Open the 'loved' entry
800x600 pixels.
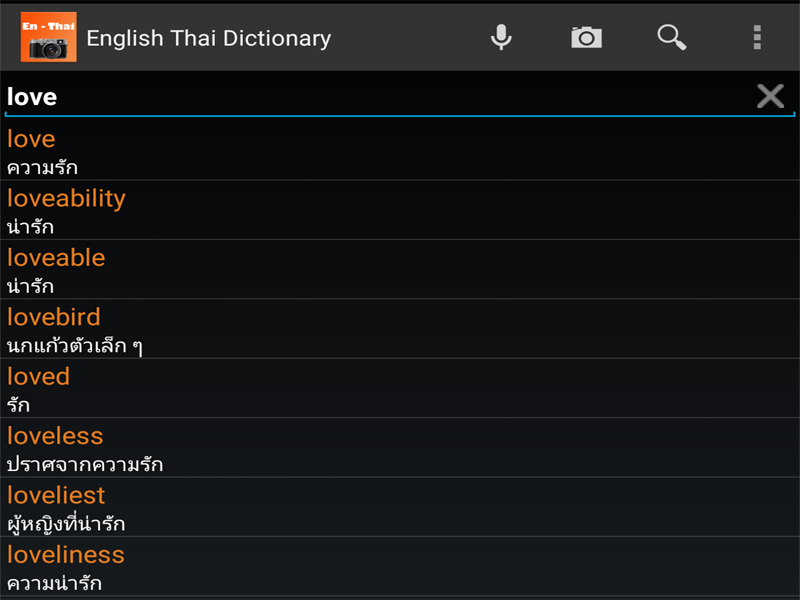pos(38,377)
